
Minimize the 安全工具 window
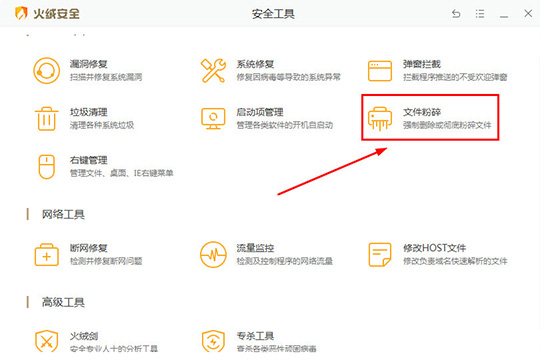pos(504,14)
